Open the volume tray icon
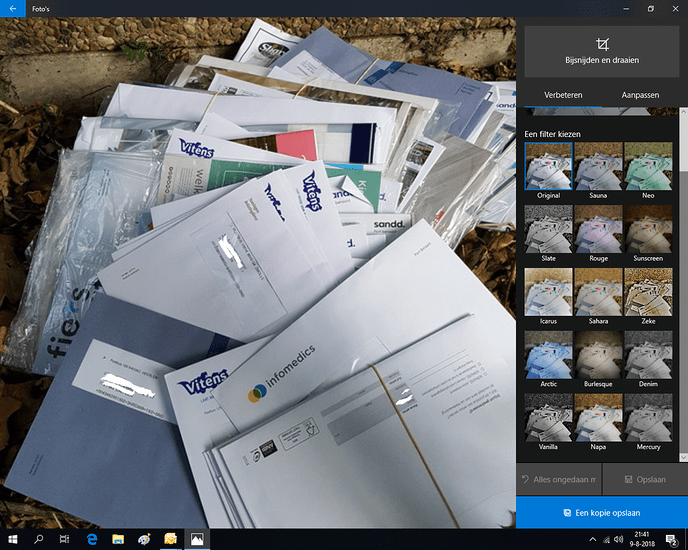 pyautogui.click(x=619, y=539)
